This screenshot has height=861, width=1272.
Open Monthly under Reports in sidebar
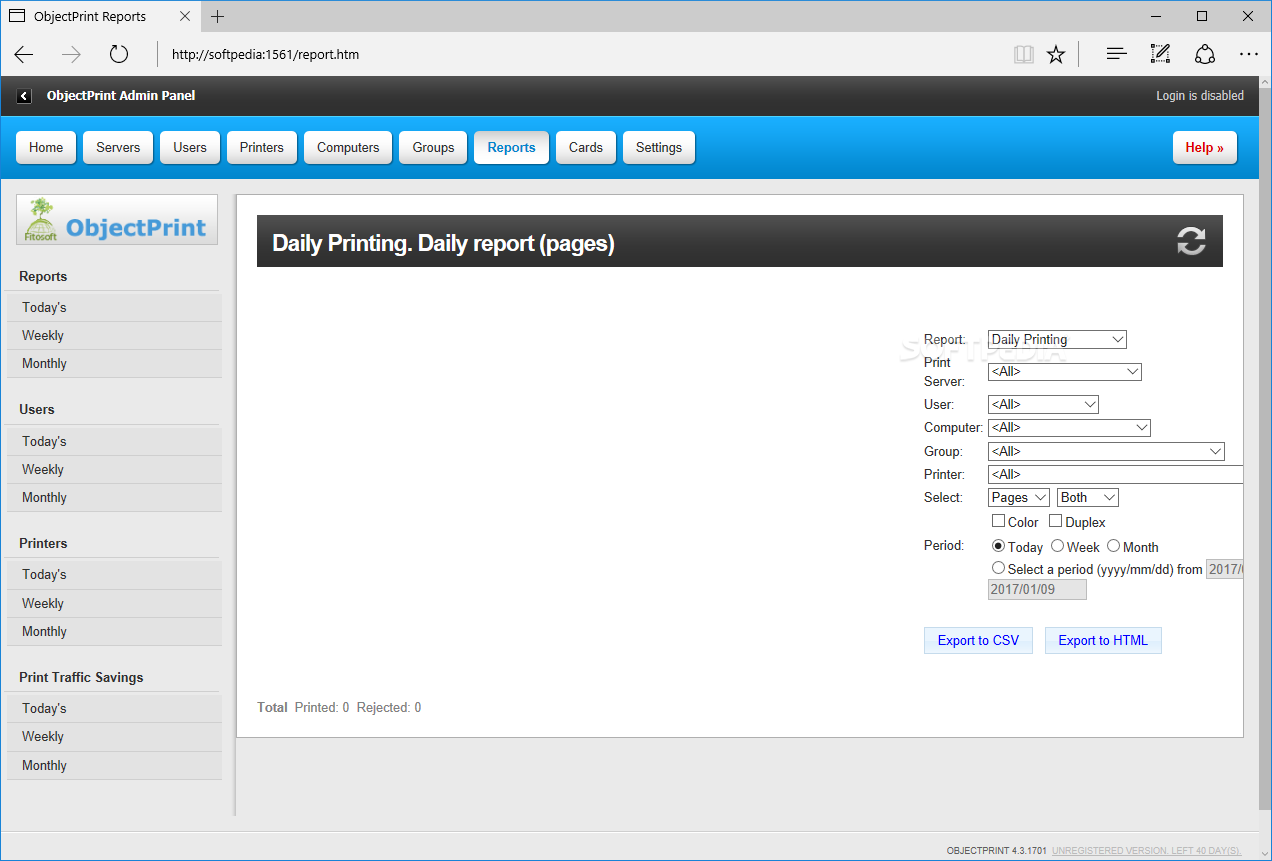(114, 364)
